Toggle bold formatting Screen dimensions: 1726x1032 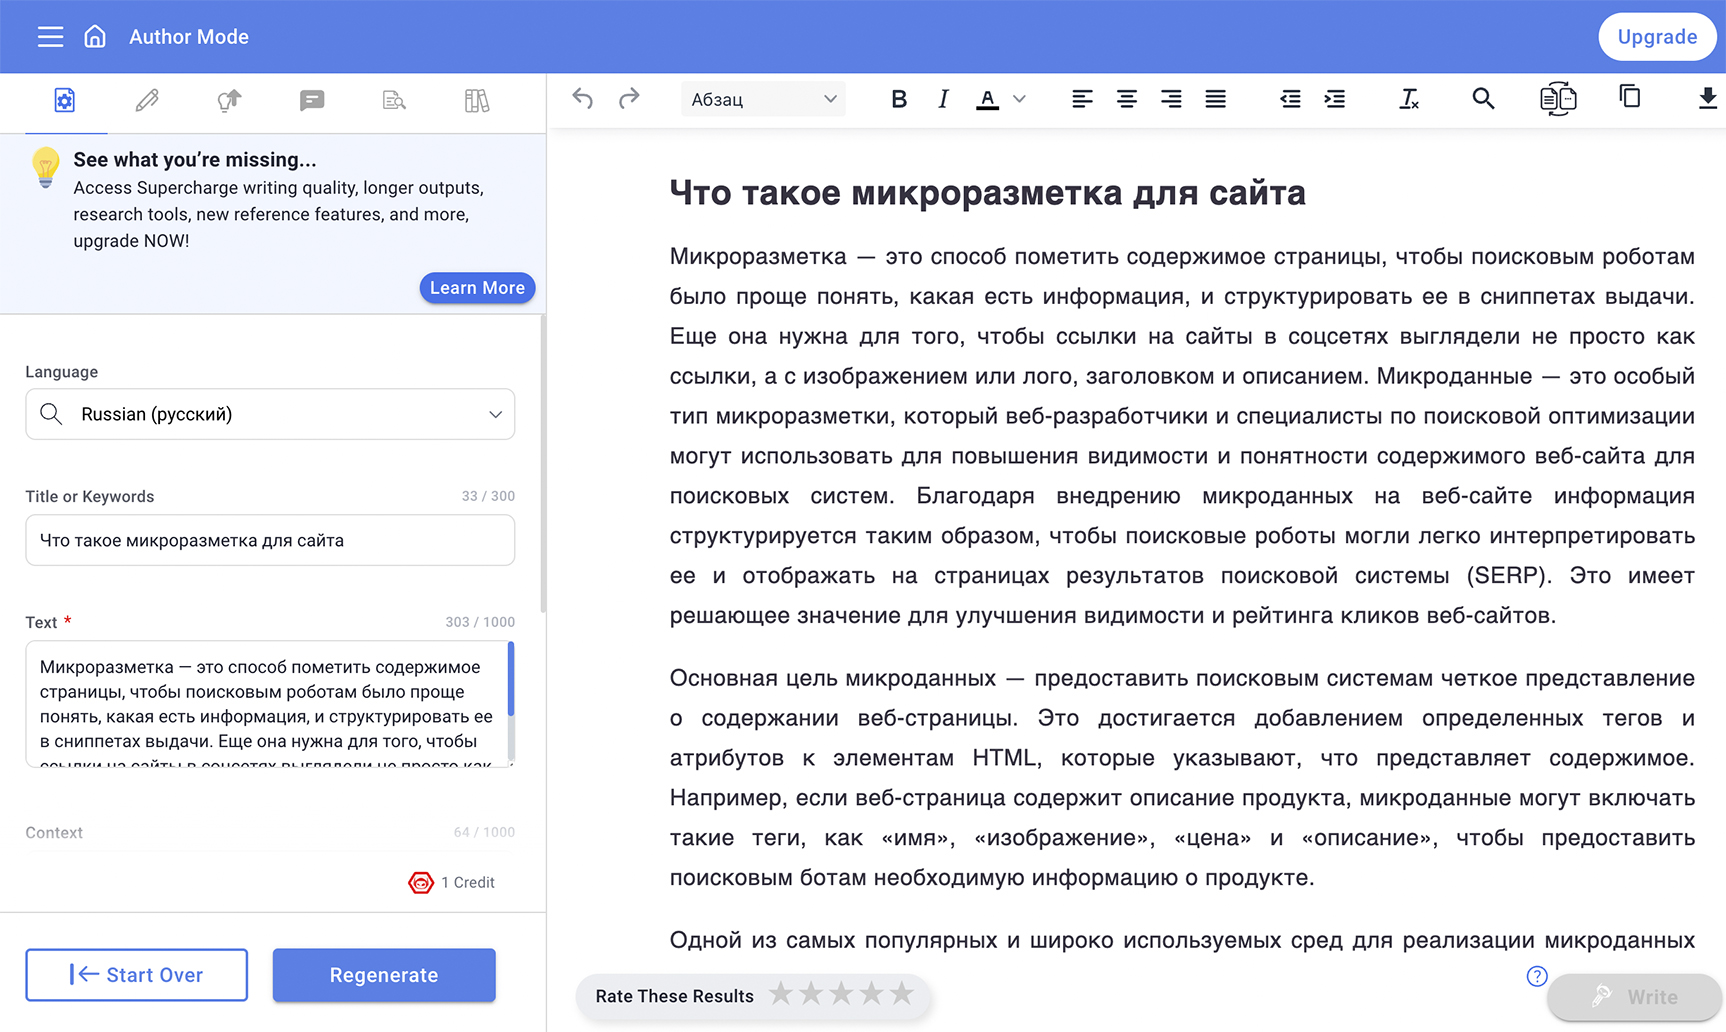coord(898,98)
